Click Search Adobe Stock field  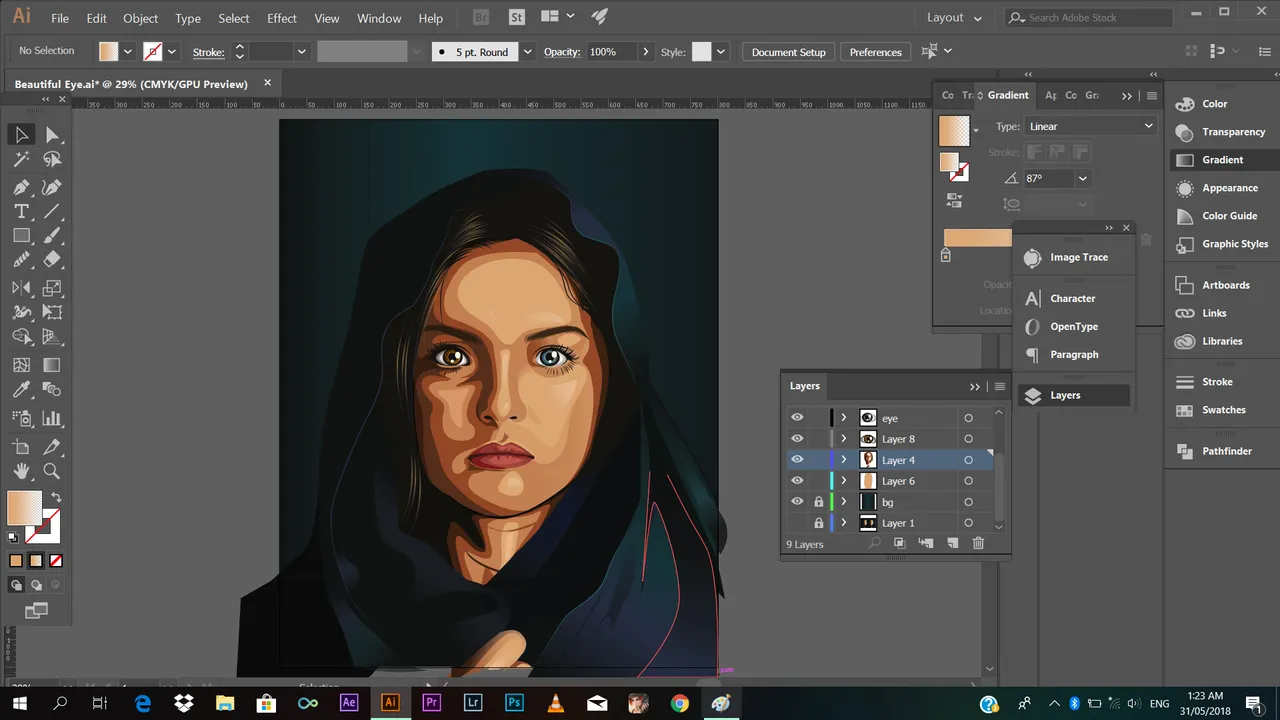pyautogui.click(x=1088, y=18)
